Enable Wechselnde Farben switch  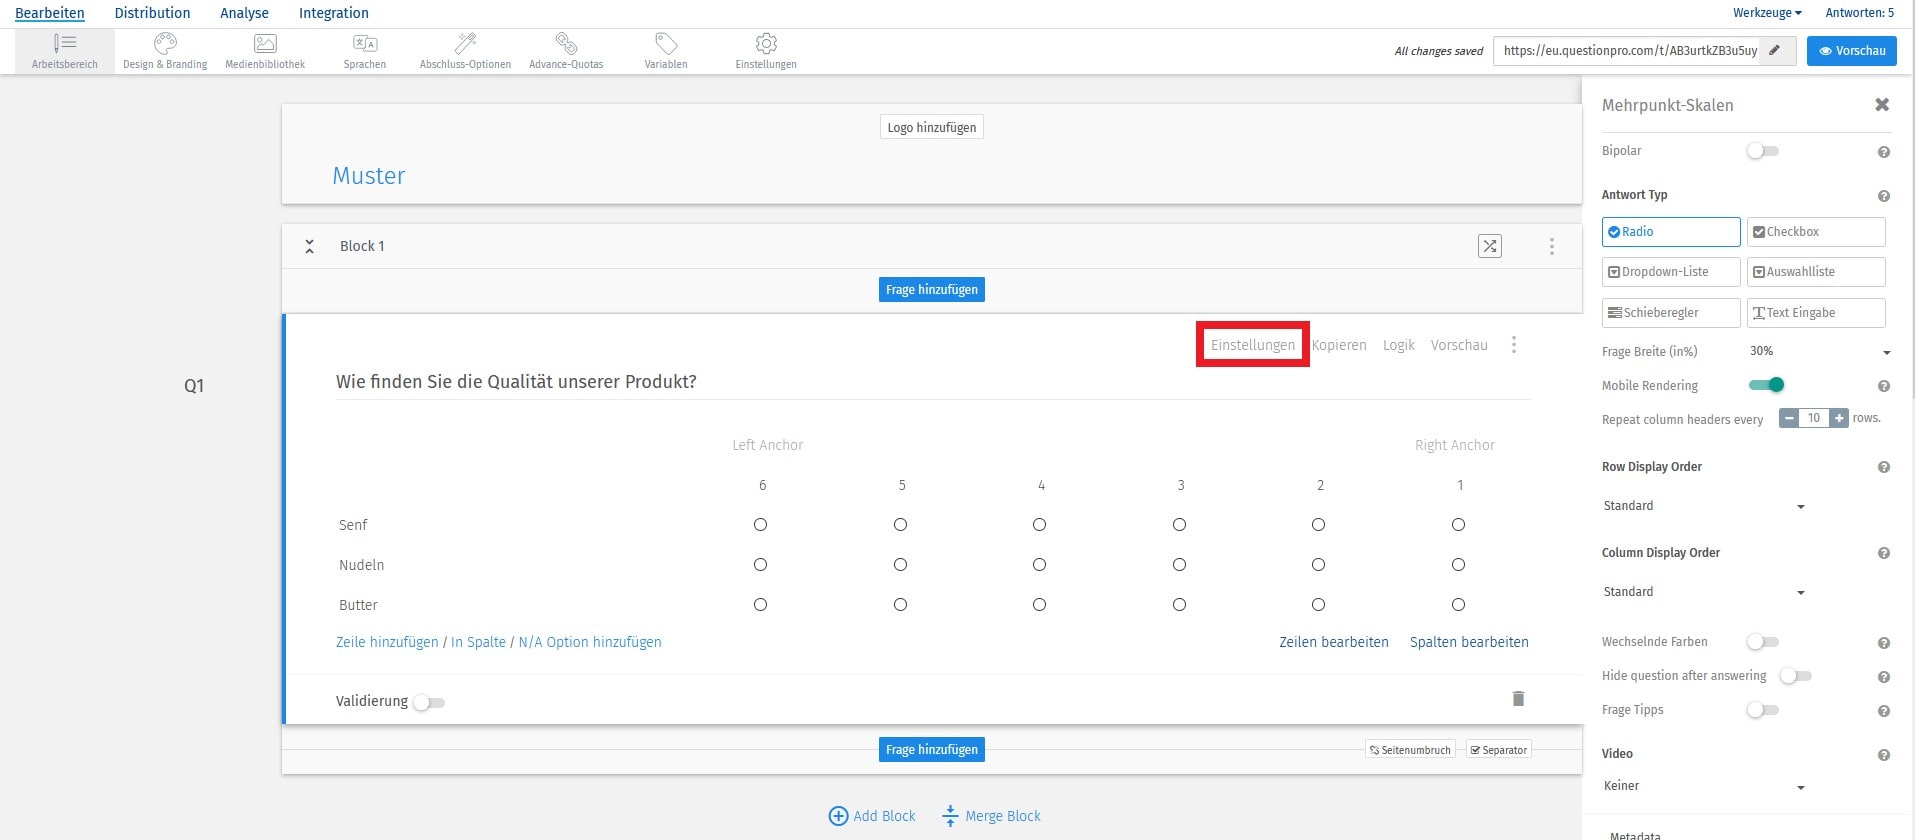(x=1762, y=642)
